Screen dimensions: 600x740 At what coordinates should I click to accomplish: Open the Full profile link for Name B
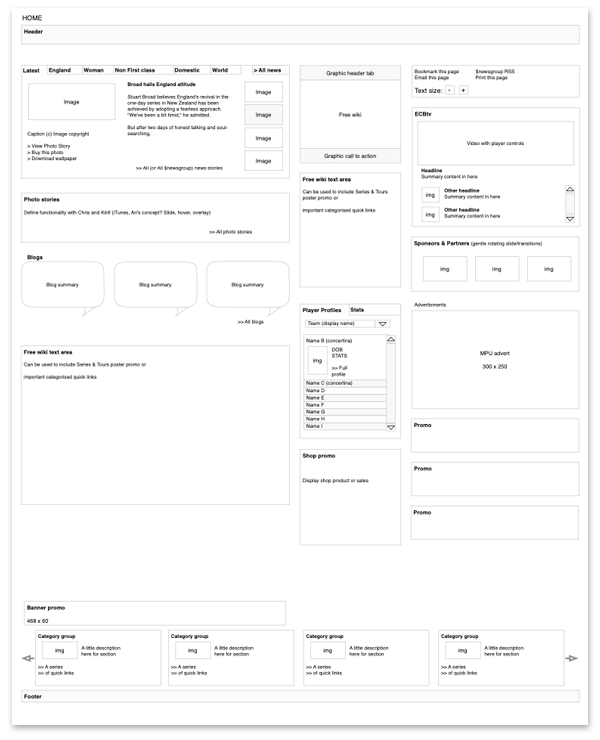click(x=339, y=371)
